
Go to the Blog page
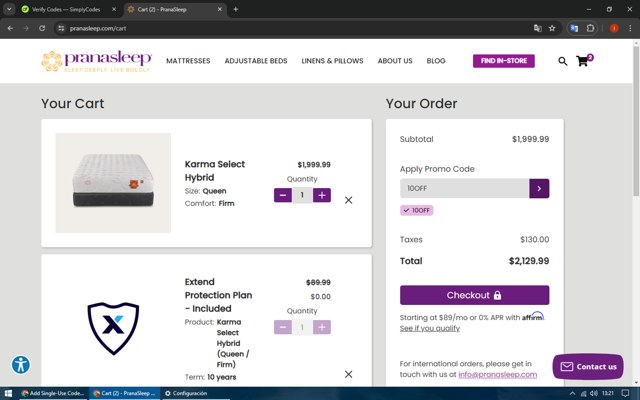tap(436, 61)
